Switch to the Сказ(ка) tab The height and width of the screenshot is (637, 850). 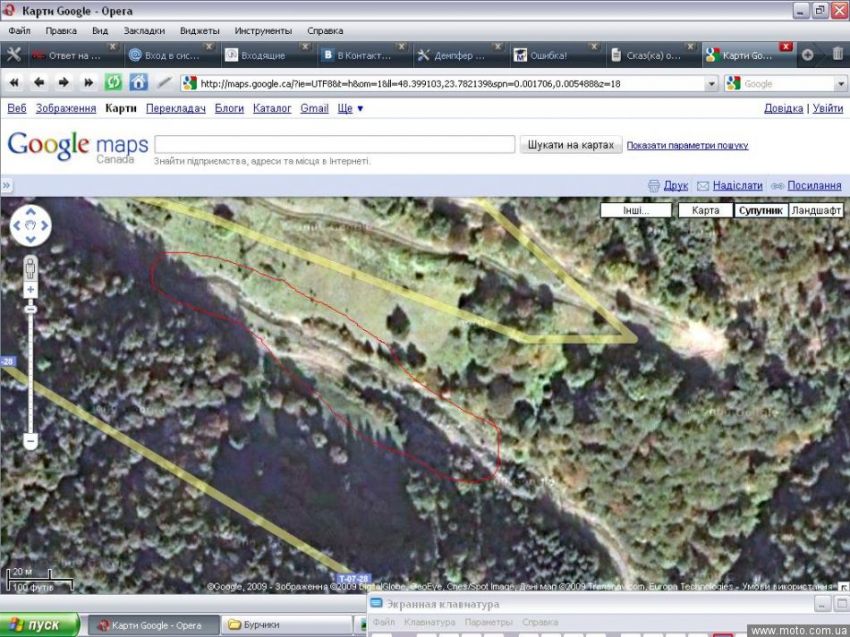click(x=651, y=55)
